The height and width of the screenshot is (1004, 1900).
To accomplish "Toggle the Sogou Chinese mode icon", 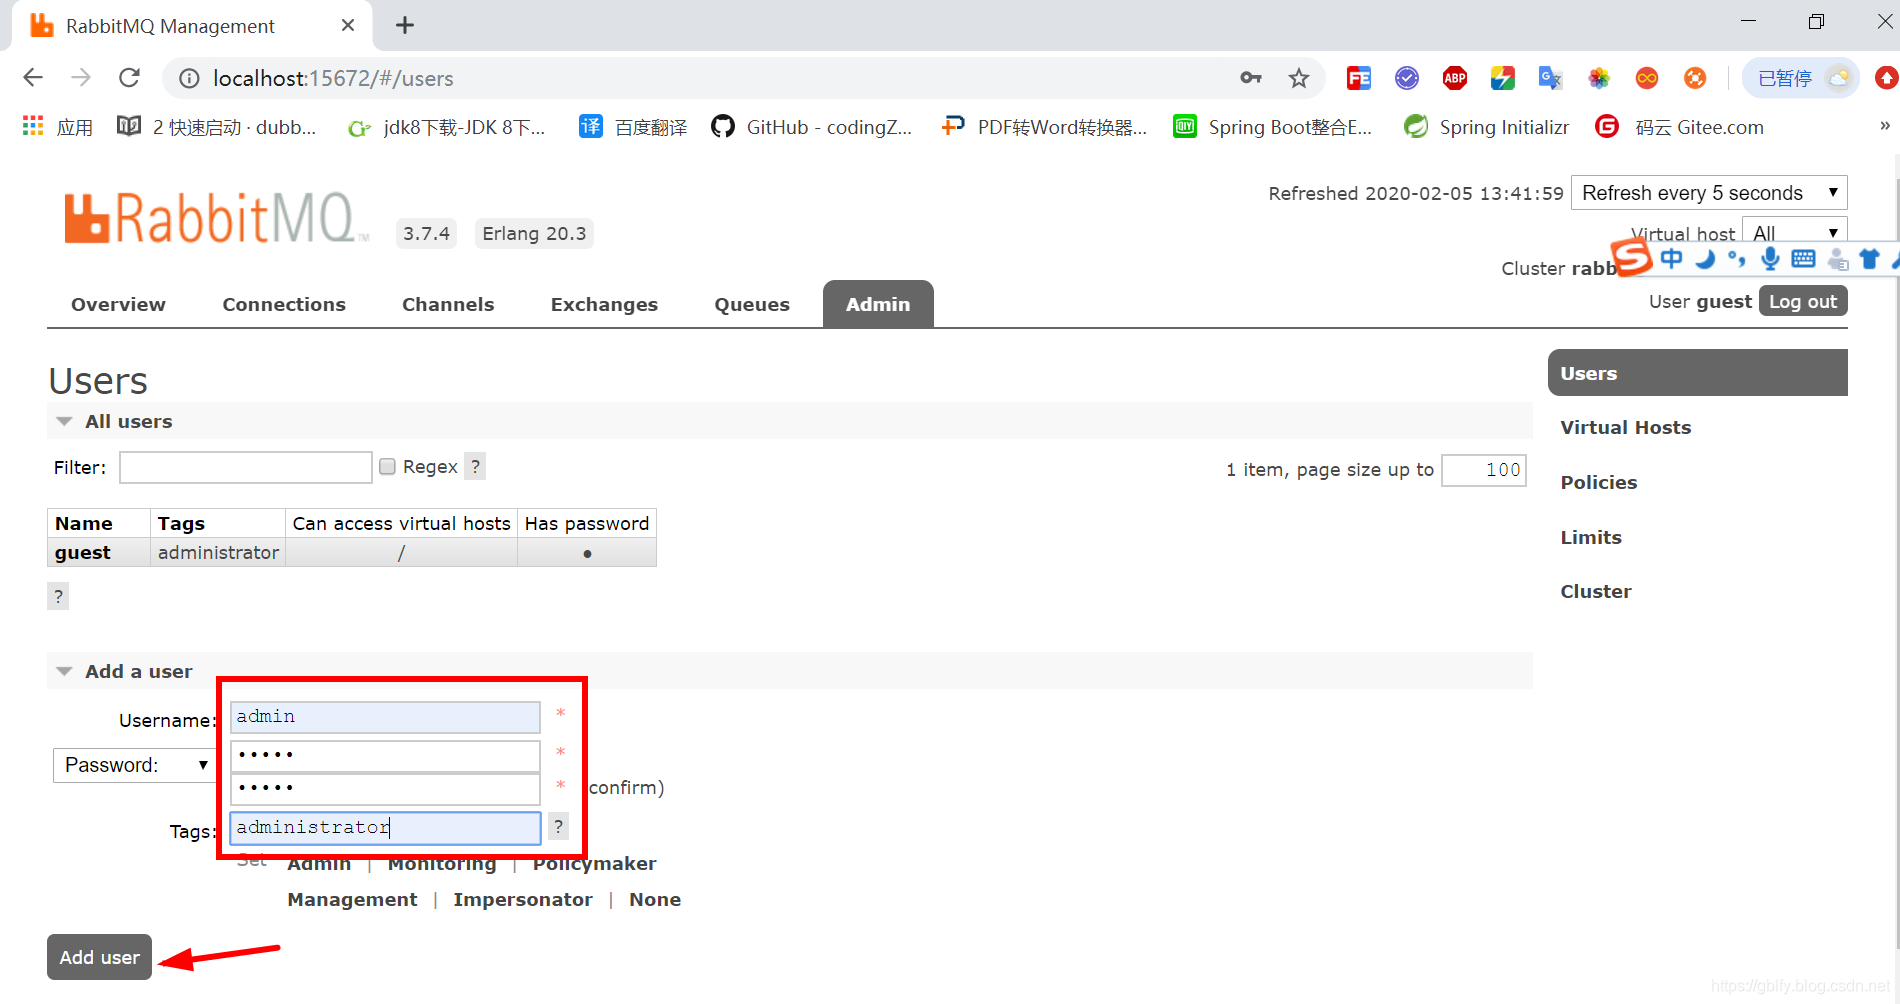I will [1671, 259].
